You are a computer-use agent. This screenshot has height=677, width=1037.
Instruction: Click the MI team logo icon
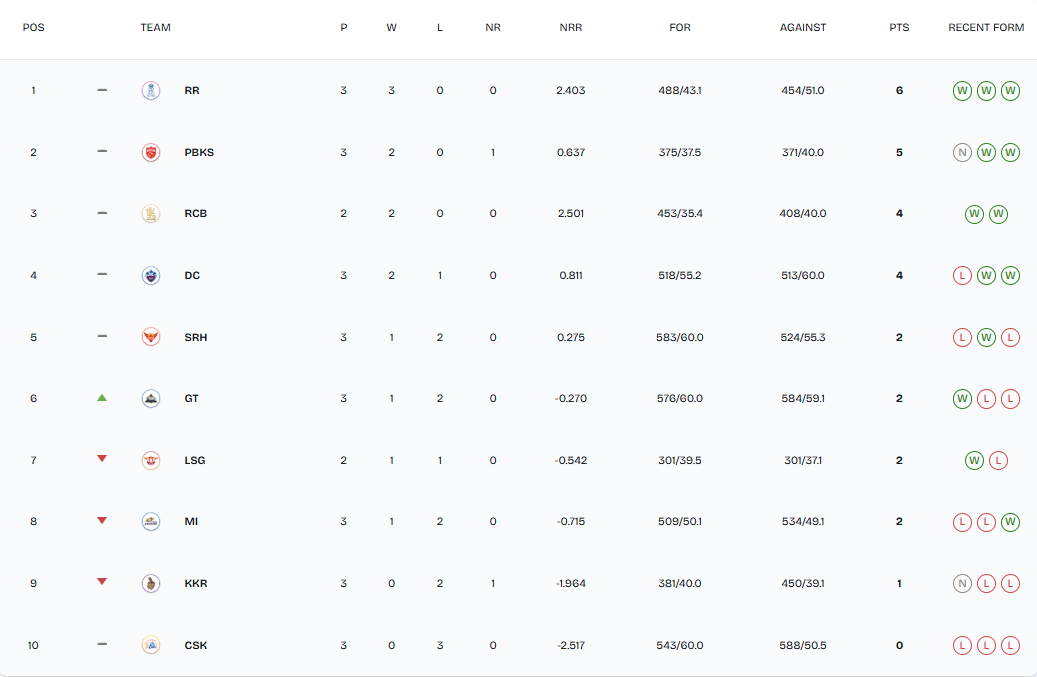pos(151,522)
